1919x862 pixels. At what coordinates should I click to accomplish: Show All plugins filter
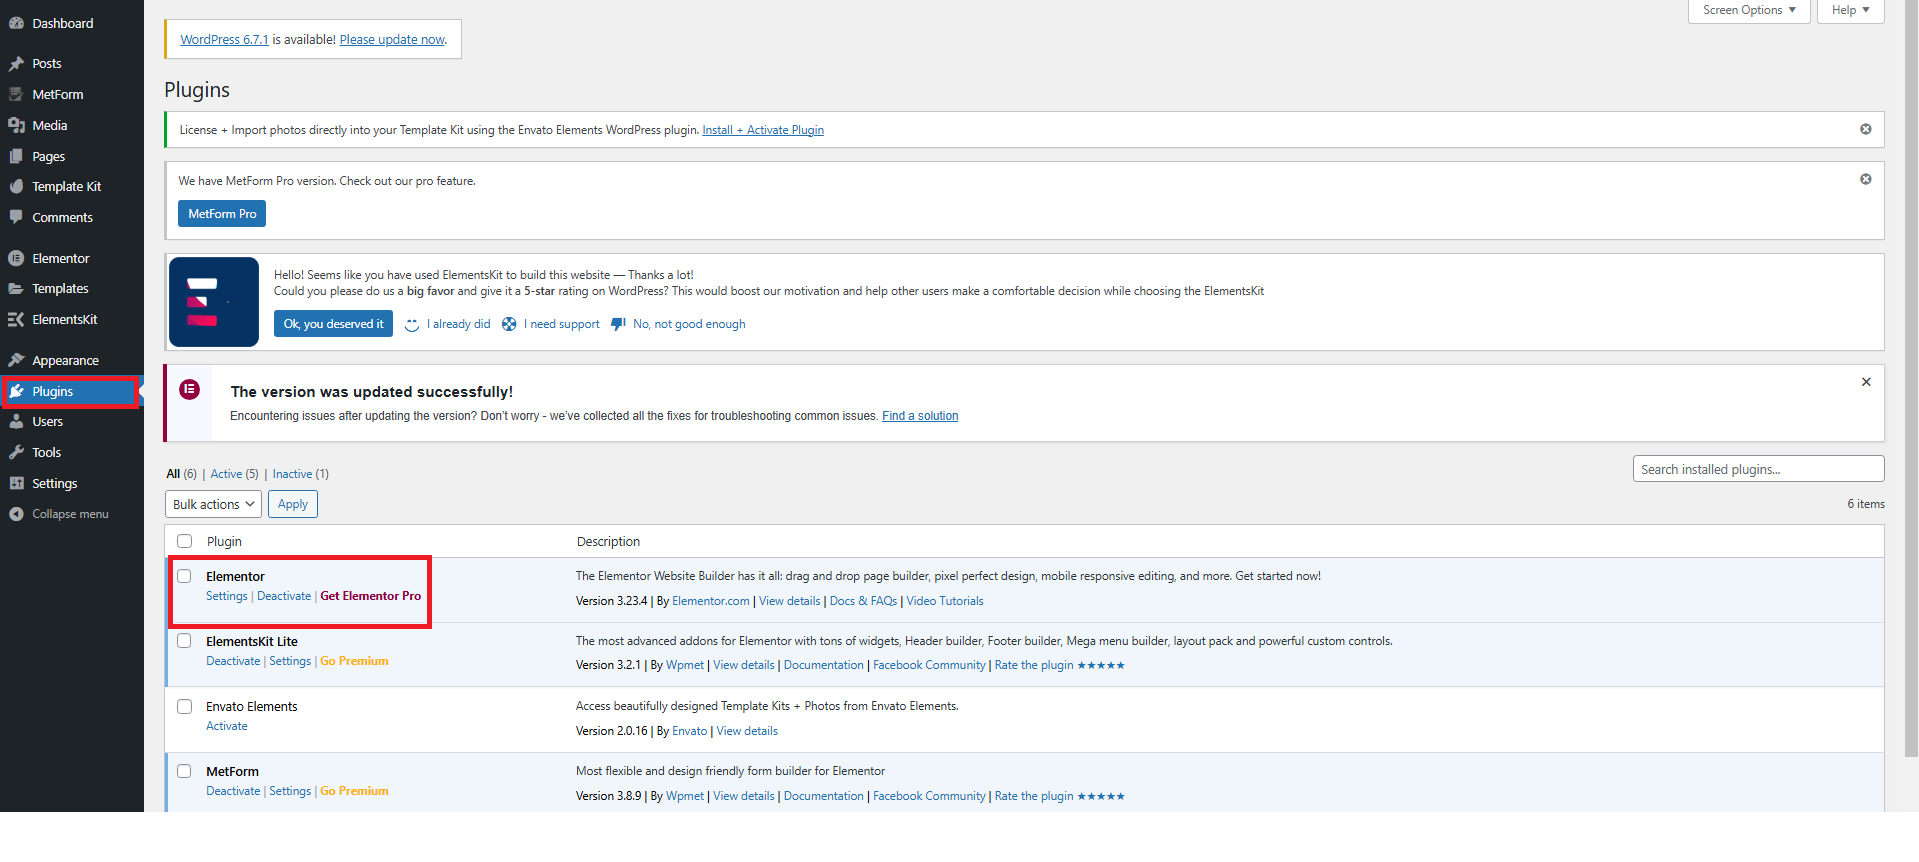[x=181, y=474]
